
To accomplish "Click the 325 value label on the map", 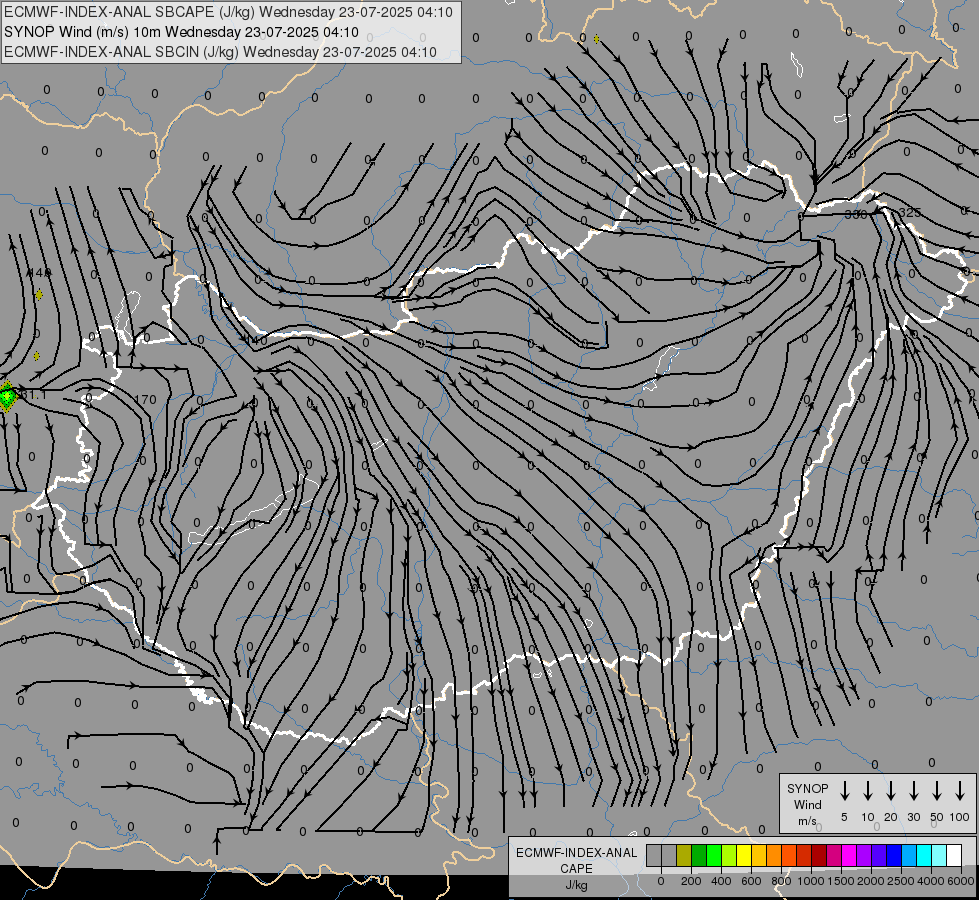I will (x=909, y=212).
